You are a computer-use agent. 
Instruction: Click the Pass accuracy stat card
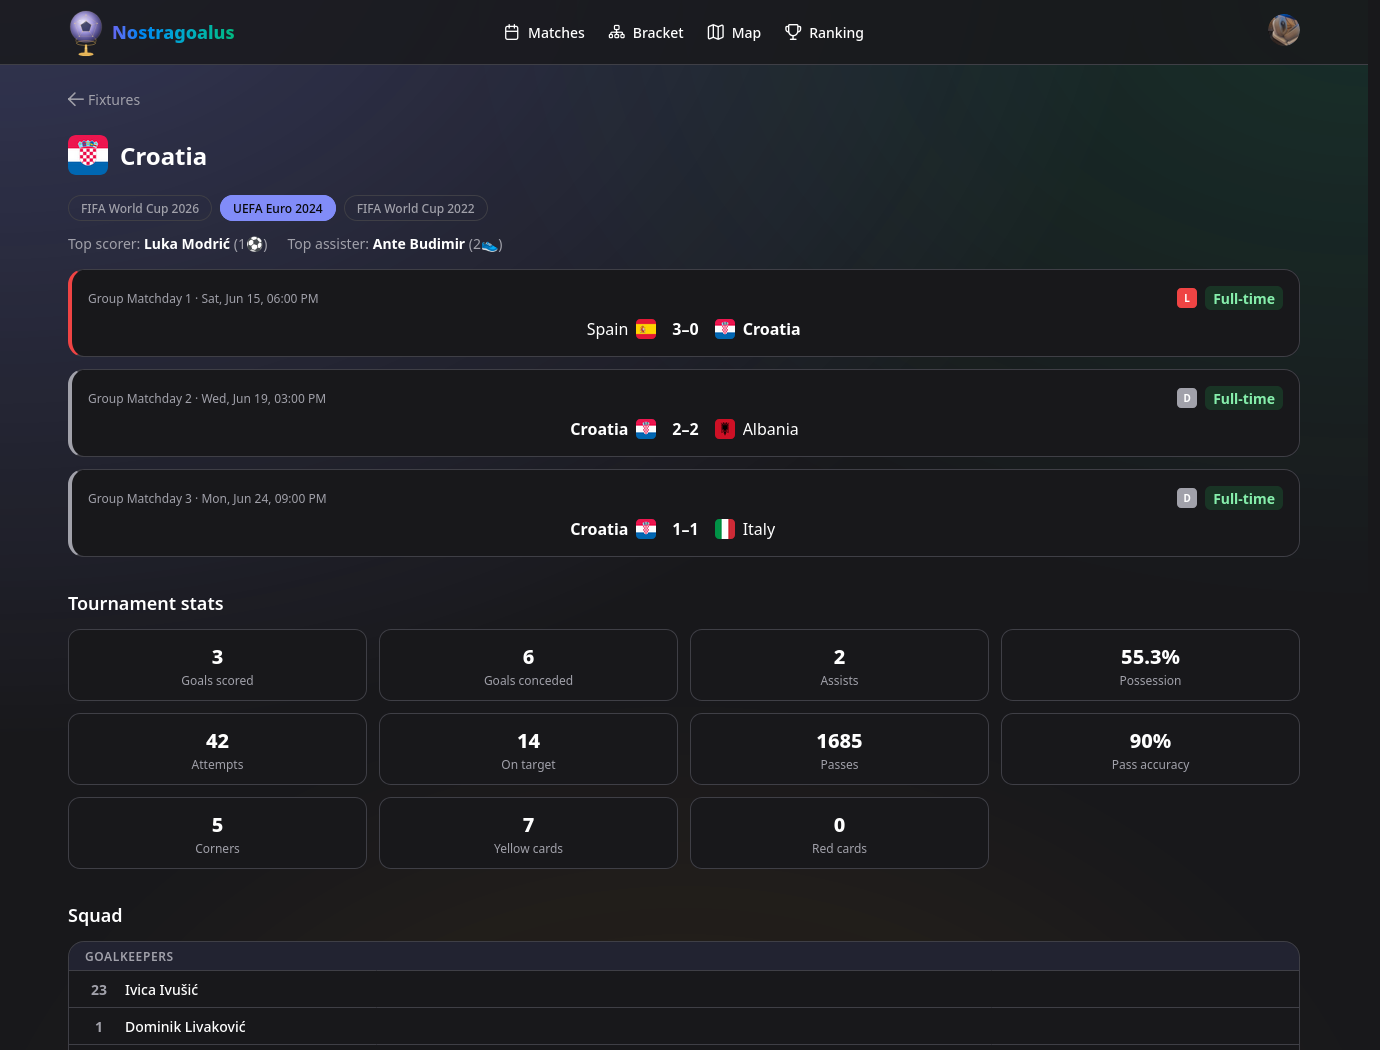pos(1150,749)
